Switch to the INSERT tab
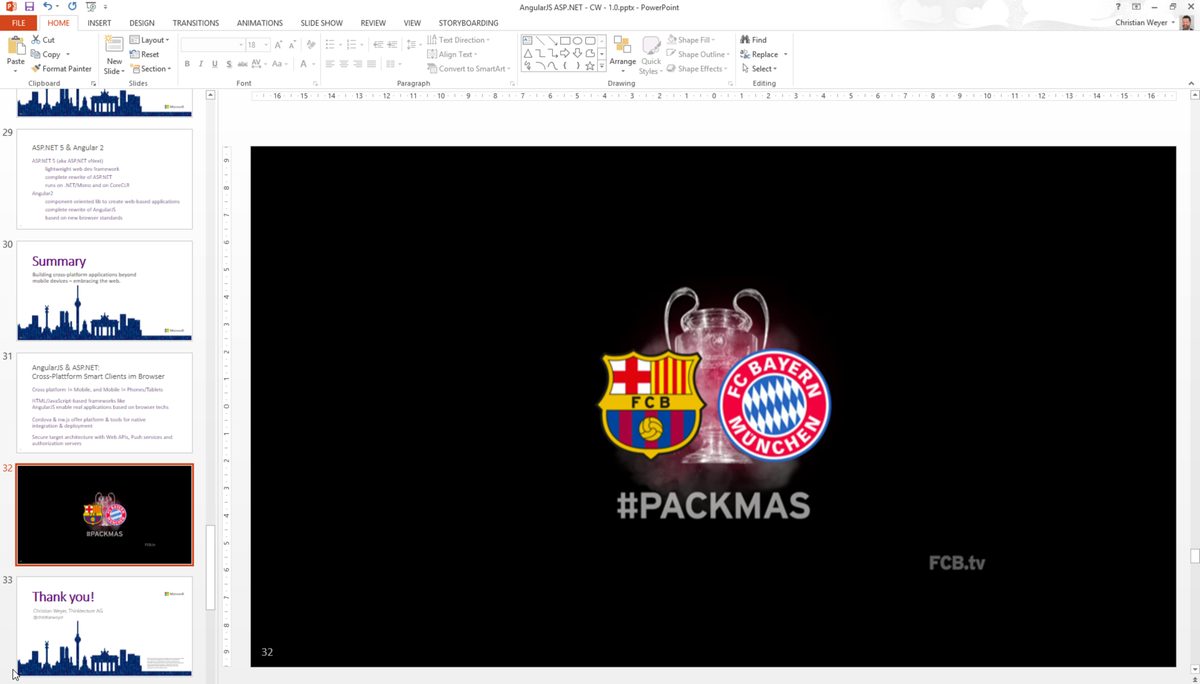 pos(99,23)
